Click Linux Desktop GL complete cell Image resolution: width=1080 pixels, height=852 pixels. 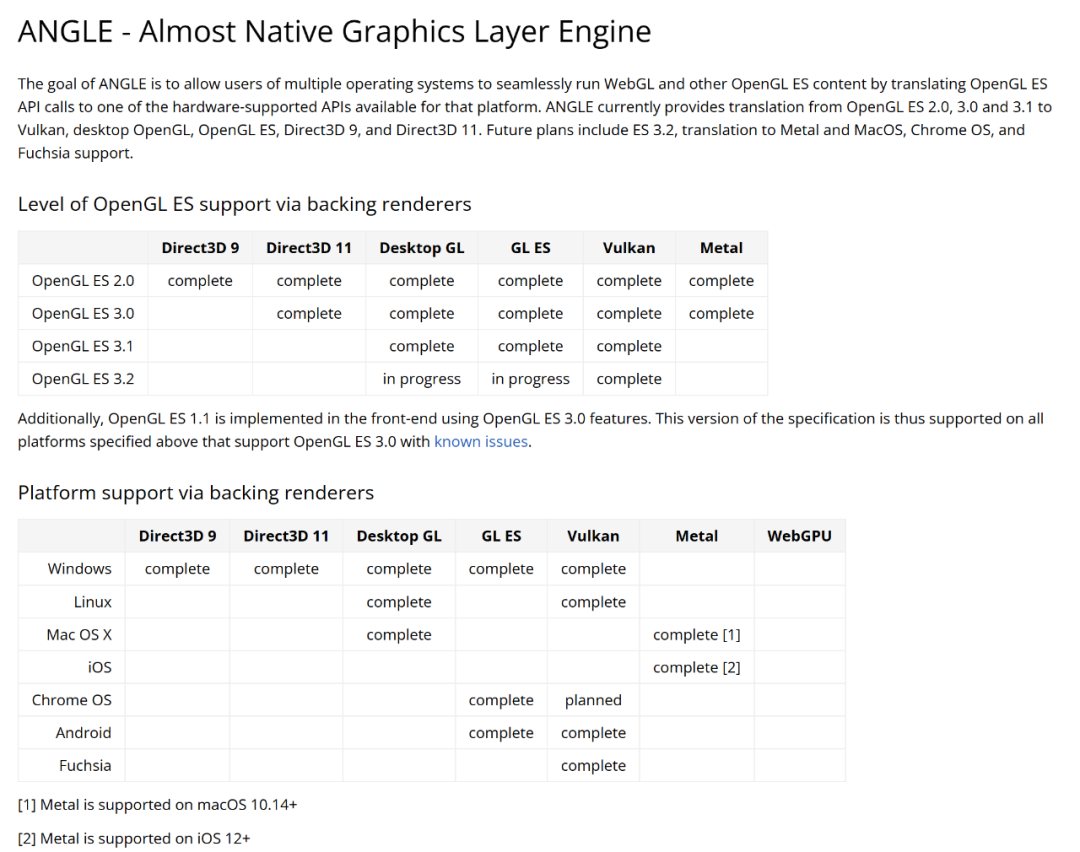tap(399, 602)
